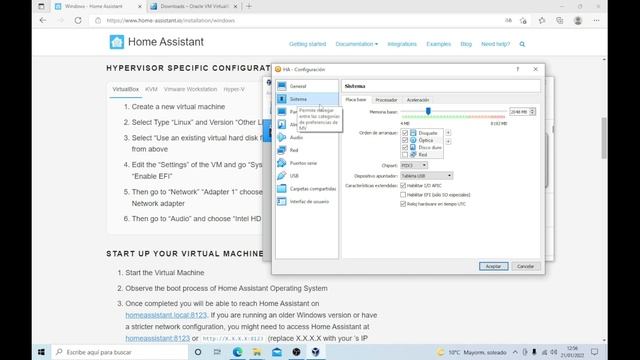Image resolution: width=640 pixels, height=360 pixels.
Task: Open the Getting started link
Action: (307, 44)
